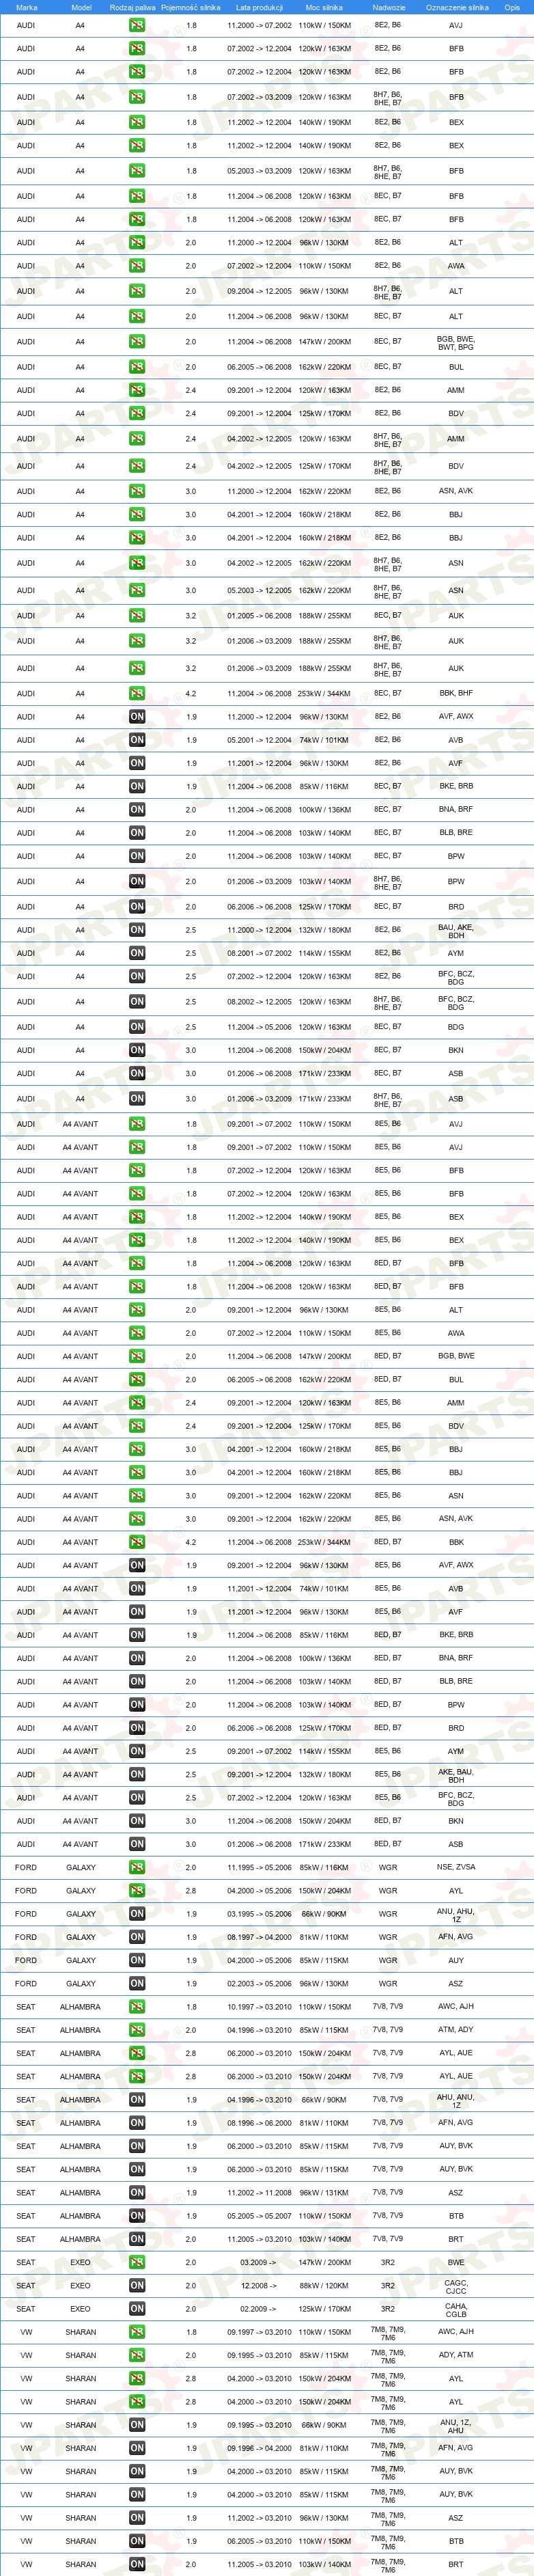The width and height of the screenshot is (534, 2576).
Task: Click petrol icon in A4 Avant ALT row
Action: tap(137, 1310)
